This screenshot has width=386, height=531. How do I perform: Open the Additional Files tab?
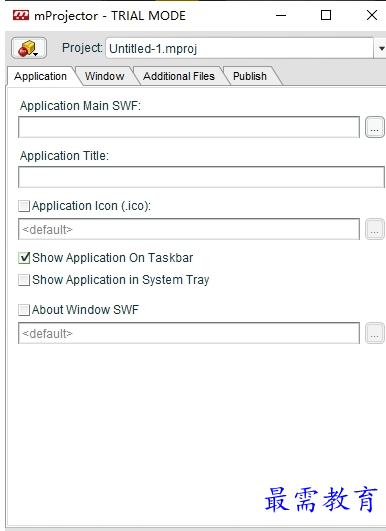coord(179,76)
